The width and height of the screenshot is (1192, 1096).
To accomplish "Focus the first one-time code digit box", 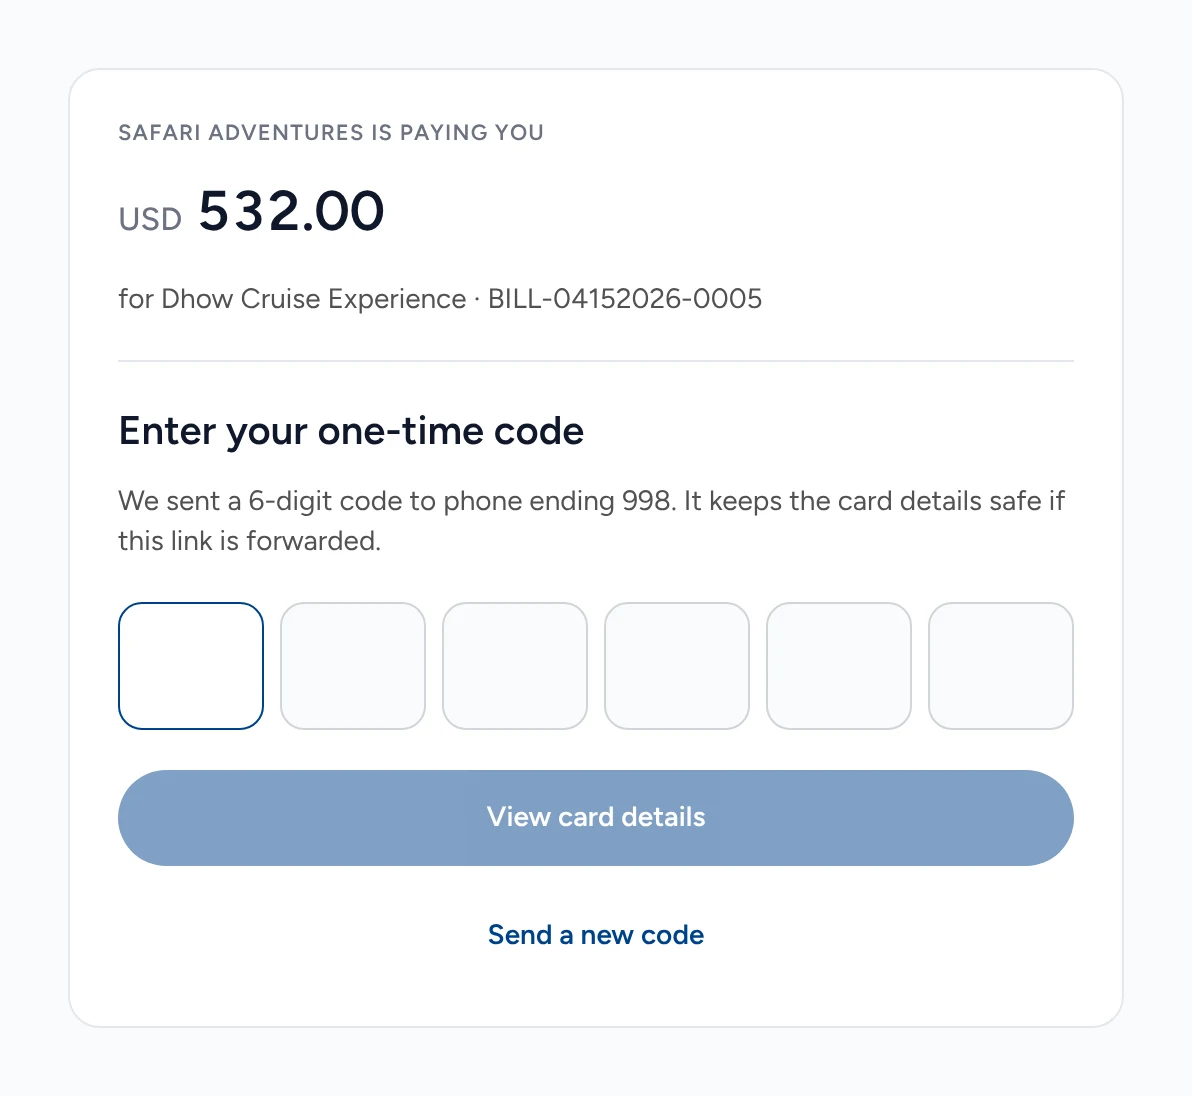I will tap(191, 666).
